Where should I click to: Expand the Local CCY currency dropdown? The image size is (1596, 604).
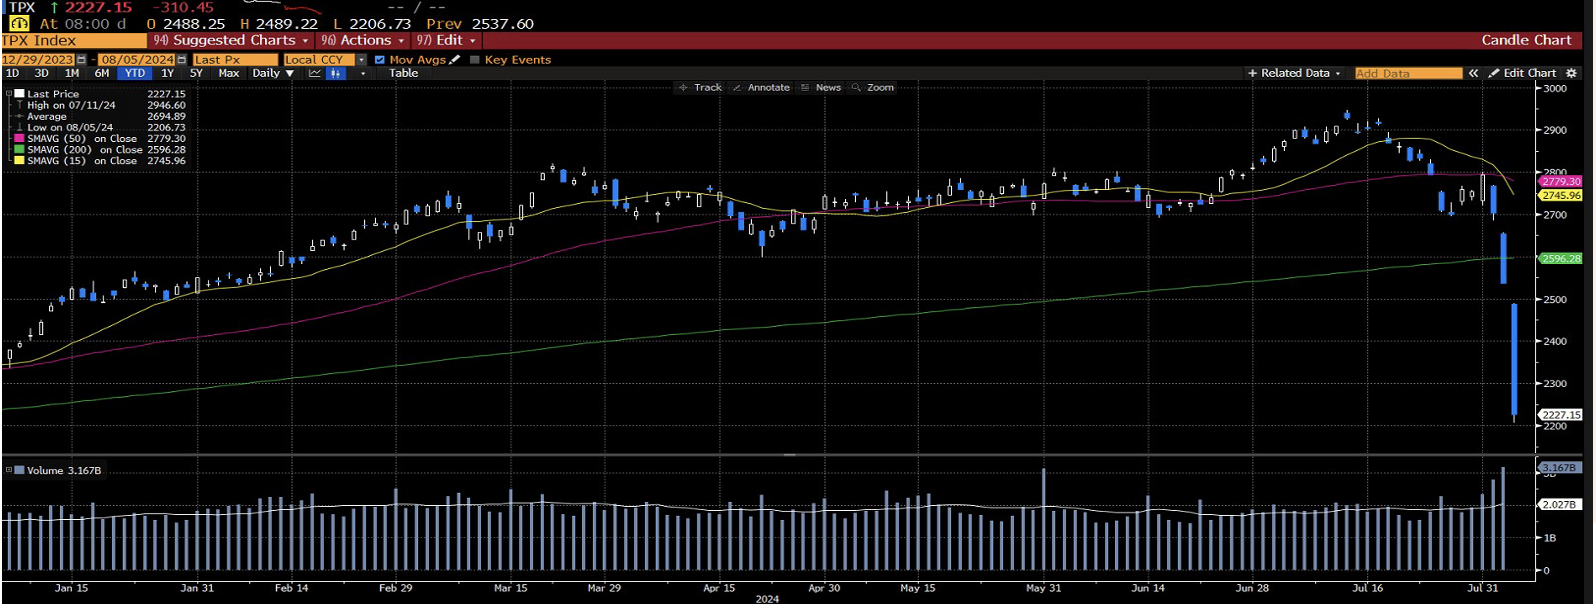(362, 60)
